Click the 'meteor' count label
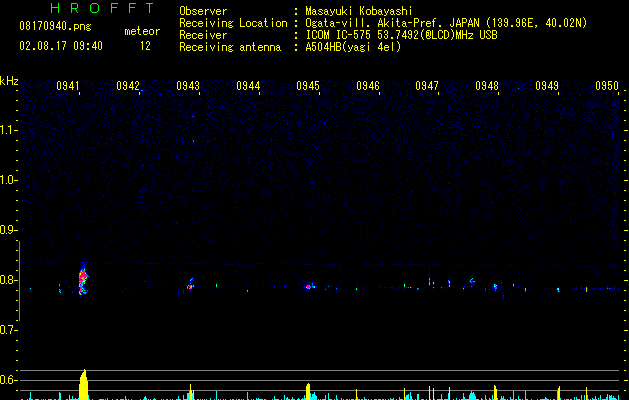The height and width of the screenshot is (400, 629). click(142, 31)
